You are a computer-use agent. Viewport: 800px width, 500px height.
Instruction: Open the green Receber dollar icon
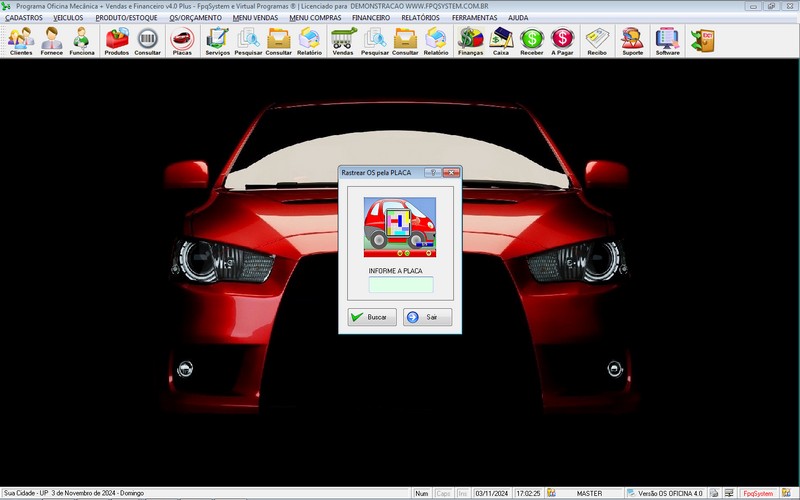tap(532, 41)
